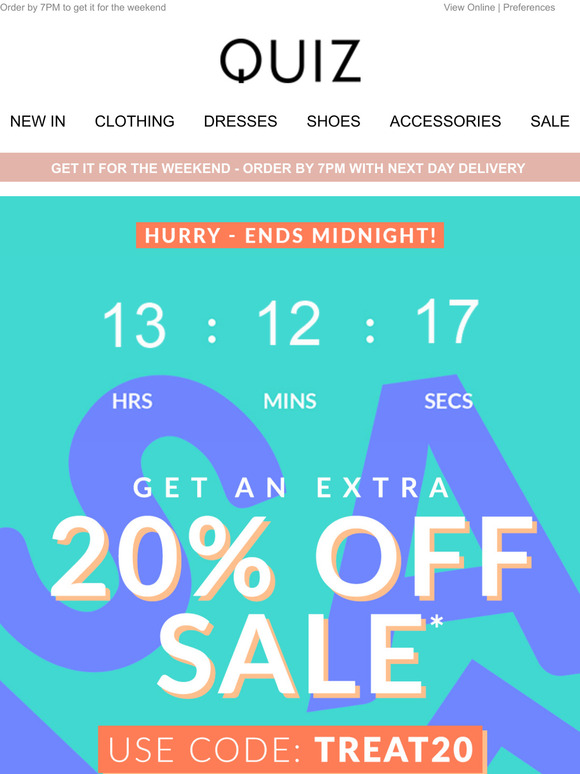Screen dimensions: 580x774
Task: Click the Hurry Ends Midnight label
Action: [x=290, y=235]
